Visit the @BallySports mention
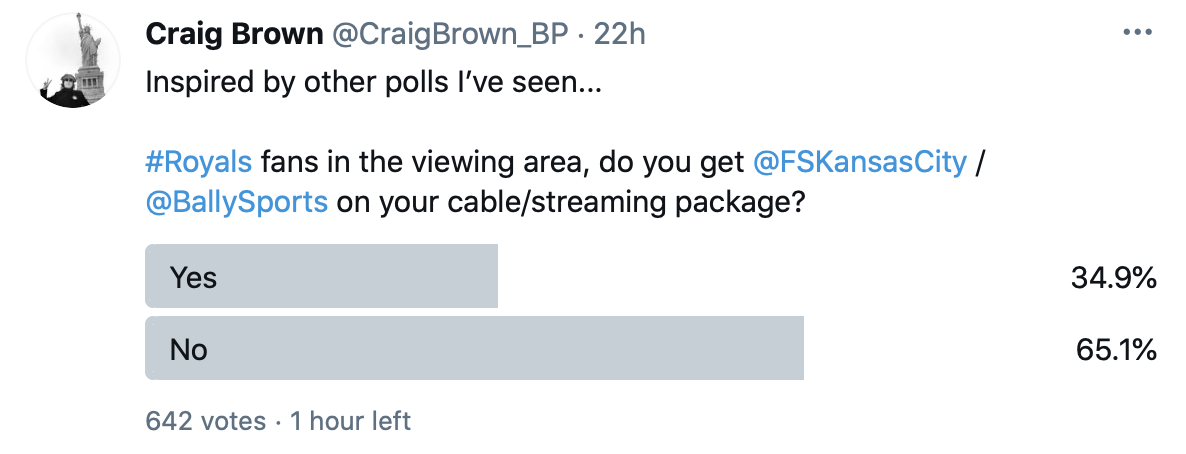 pos(236,201)
